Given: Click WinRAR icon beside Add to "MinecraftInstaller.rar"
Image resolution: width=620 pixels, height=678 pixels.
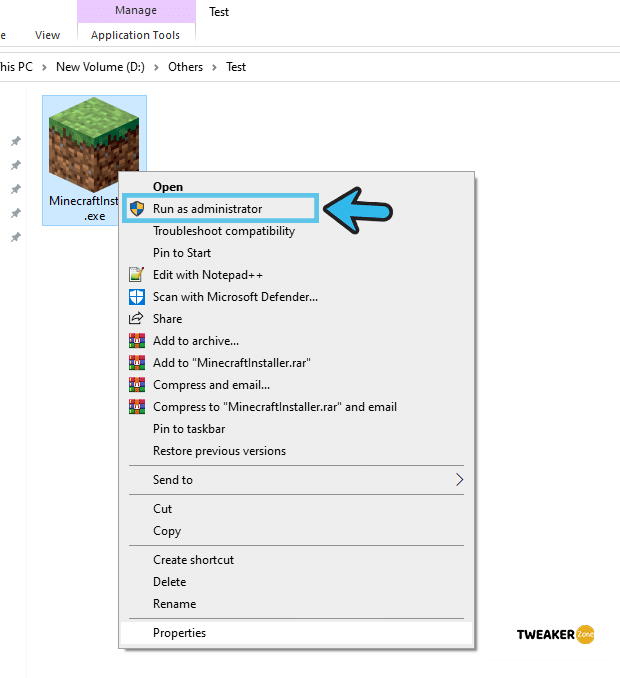Looking at the screenshot, I should tap(137, 363).
